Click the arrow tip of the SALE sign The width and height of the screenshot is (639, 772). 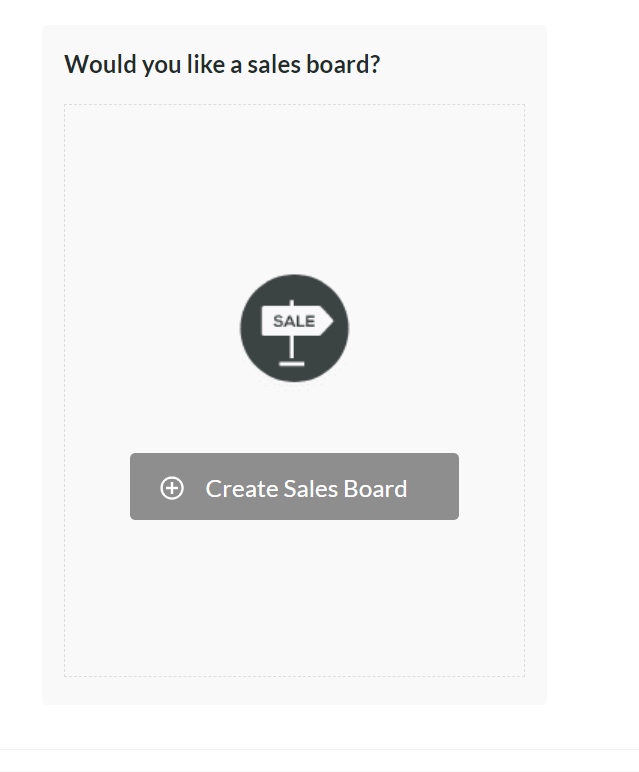tap(327, 321)
